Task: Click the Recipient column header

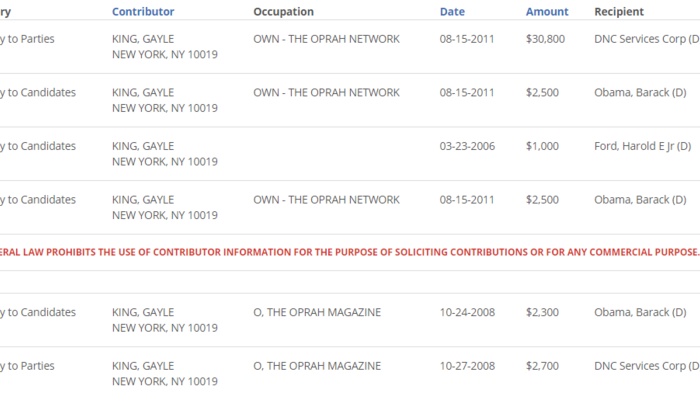Action: tap(619, 12)
